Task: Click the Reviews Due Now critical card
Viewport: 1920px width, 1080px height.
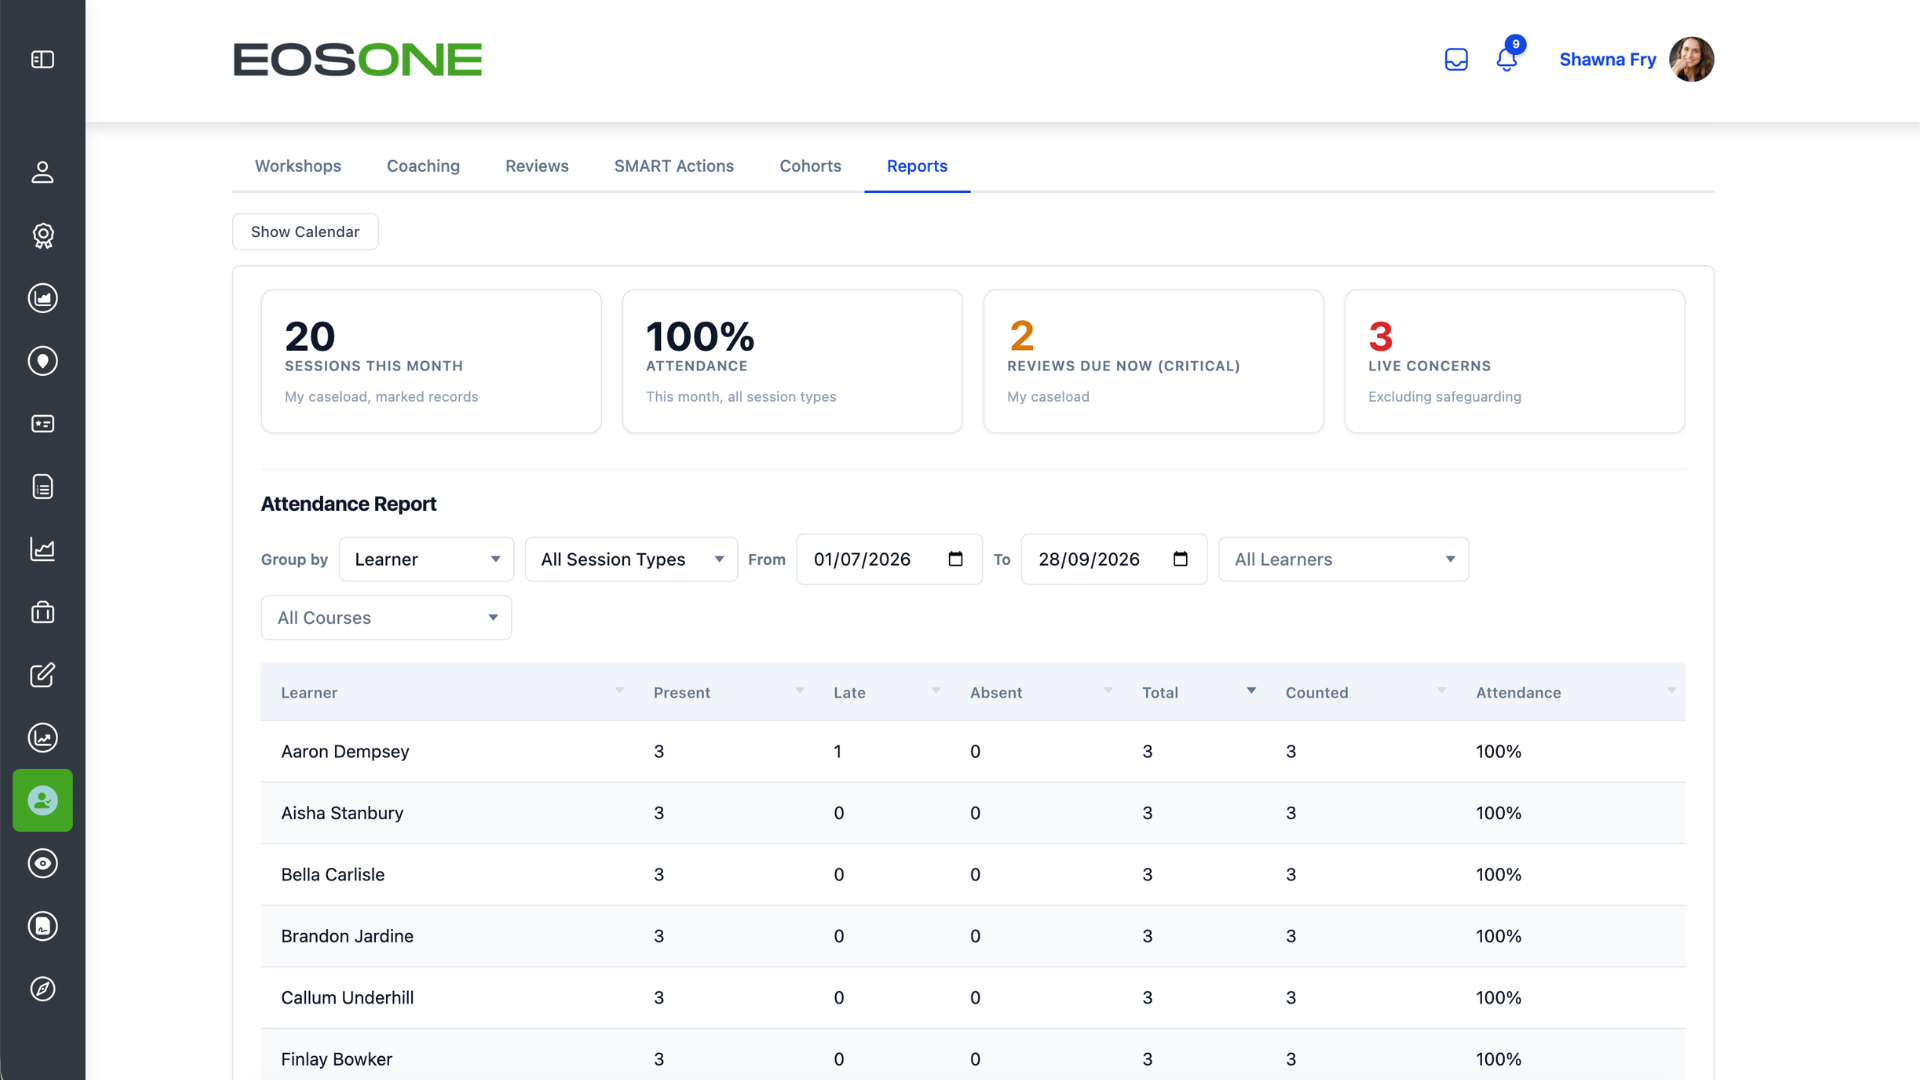Action: point(1153,361)
